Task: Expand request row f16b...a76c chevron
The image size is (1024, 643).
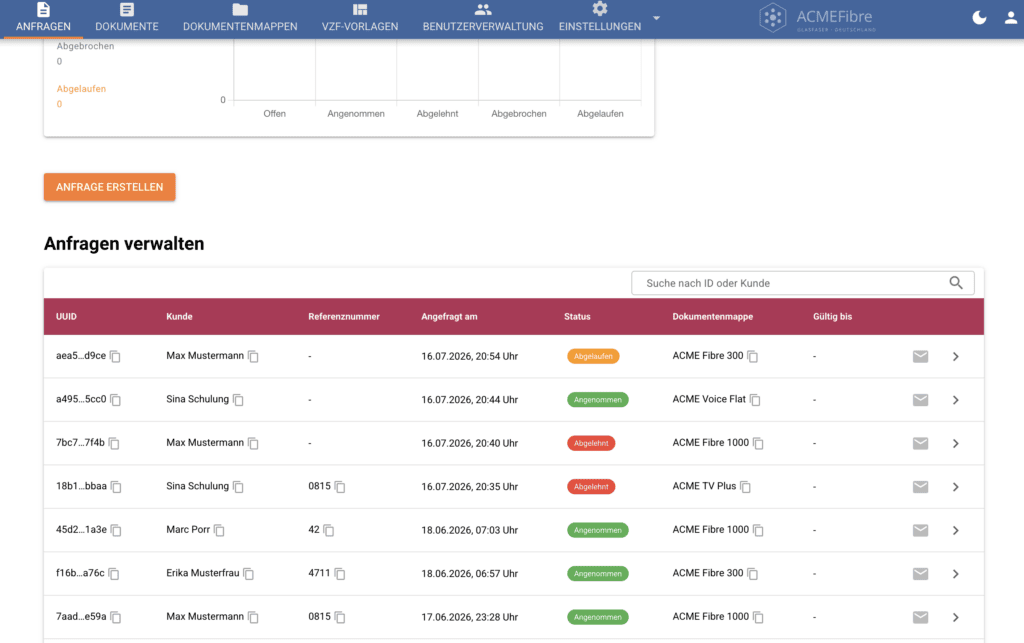Action: [955, 574]
